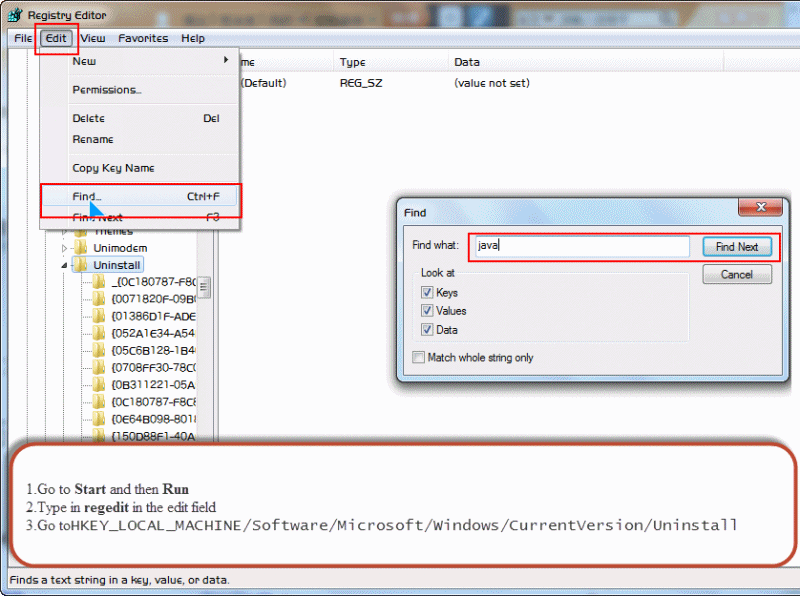This screenshot has height=596, width=800.
Task: Uncheck the Data checkbox in Find dialog
Action: point(427,330)
